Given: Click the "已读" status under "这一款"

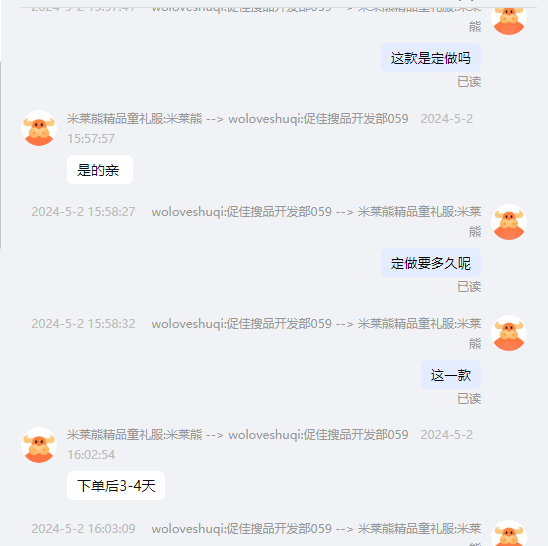Looking at the screenshot, I should point(469,398).
